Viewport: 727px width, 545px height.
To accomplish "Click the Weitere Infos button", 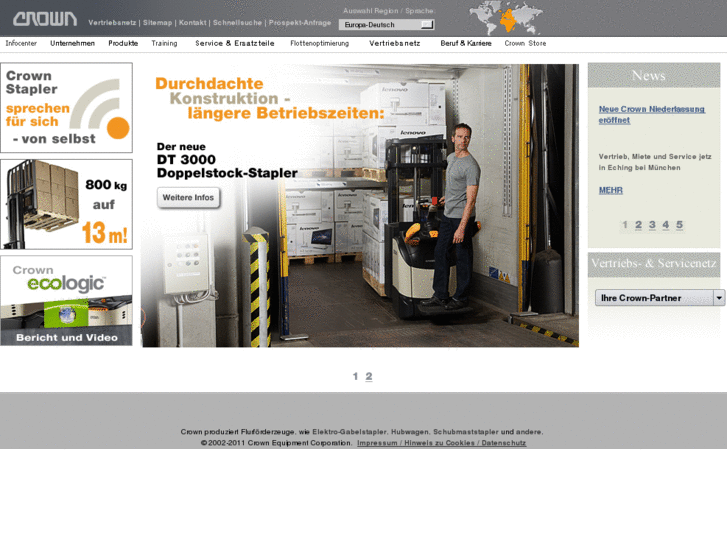I will (188, 198).
